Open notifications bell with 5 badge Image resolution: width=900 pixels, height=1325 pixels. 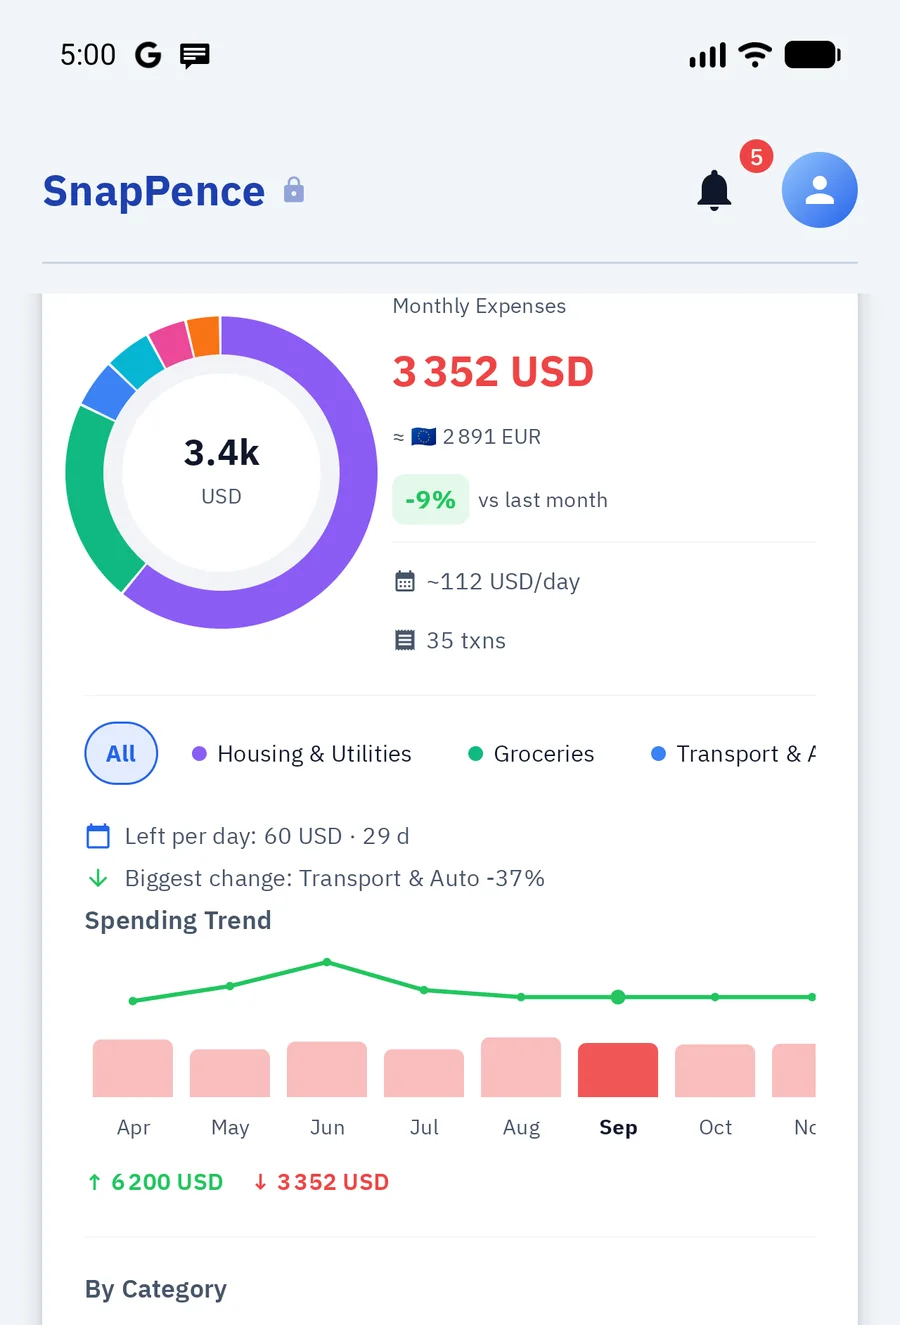715,189
